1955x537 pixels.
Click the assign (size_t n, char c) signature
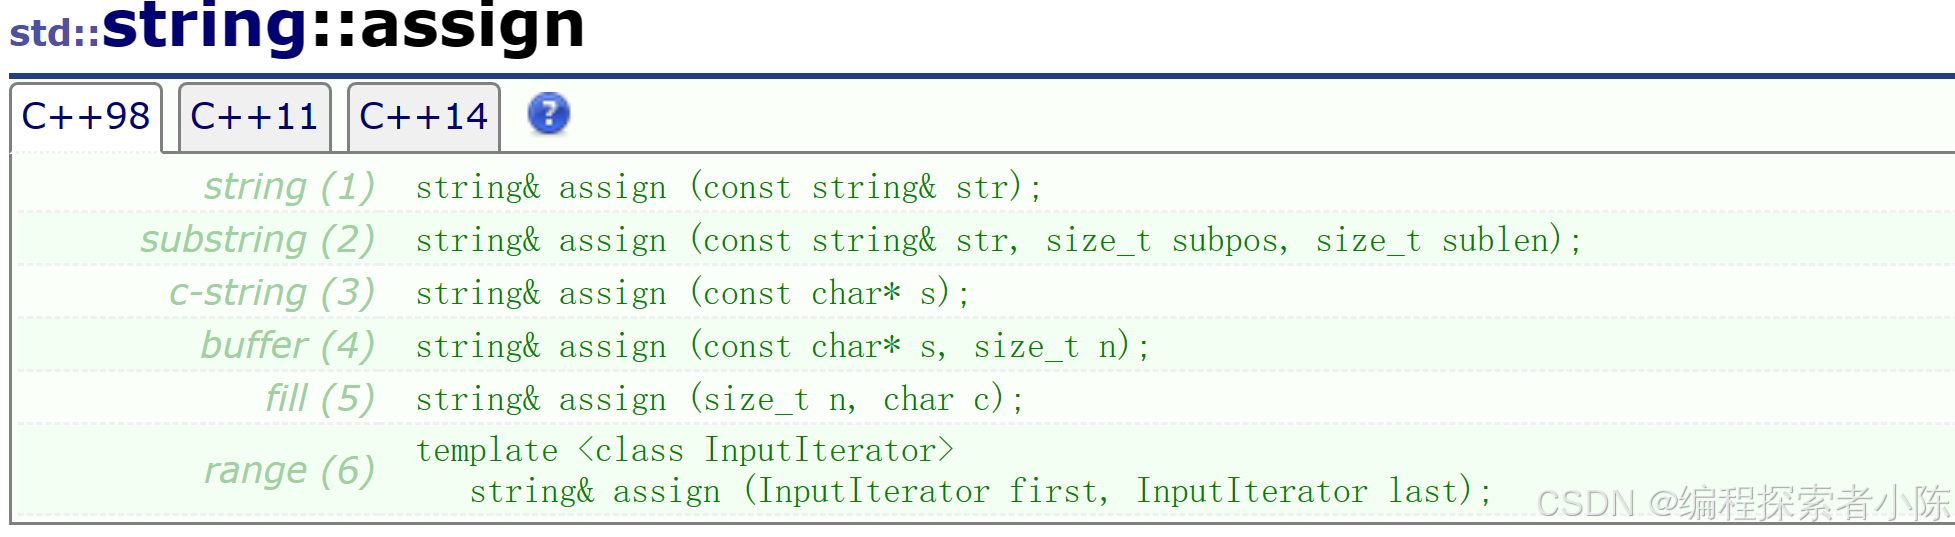[720, 399]
